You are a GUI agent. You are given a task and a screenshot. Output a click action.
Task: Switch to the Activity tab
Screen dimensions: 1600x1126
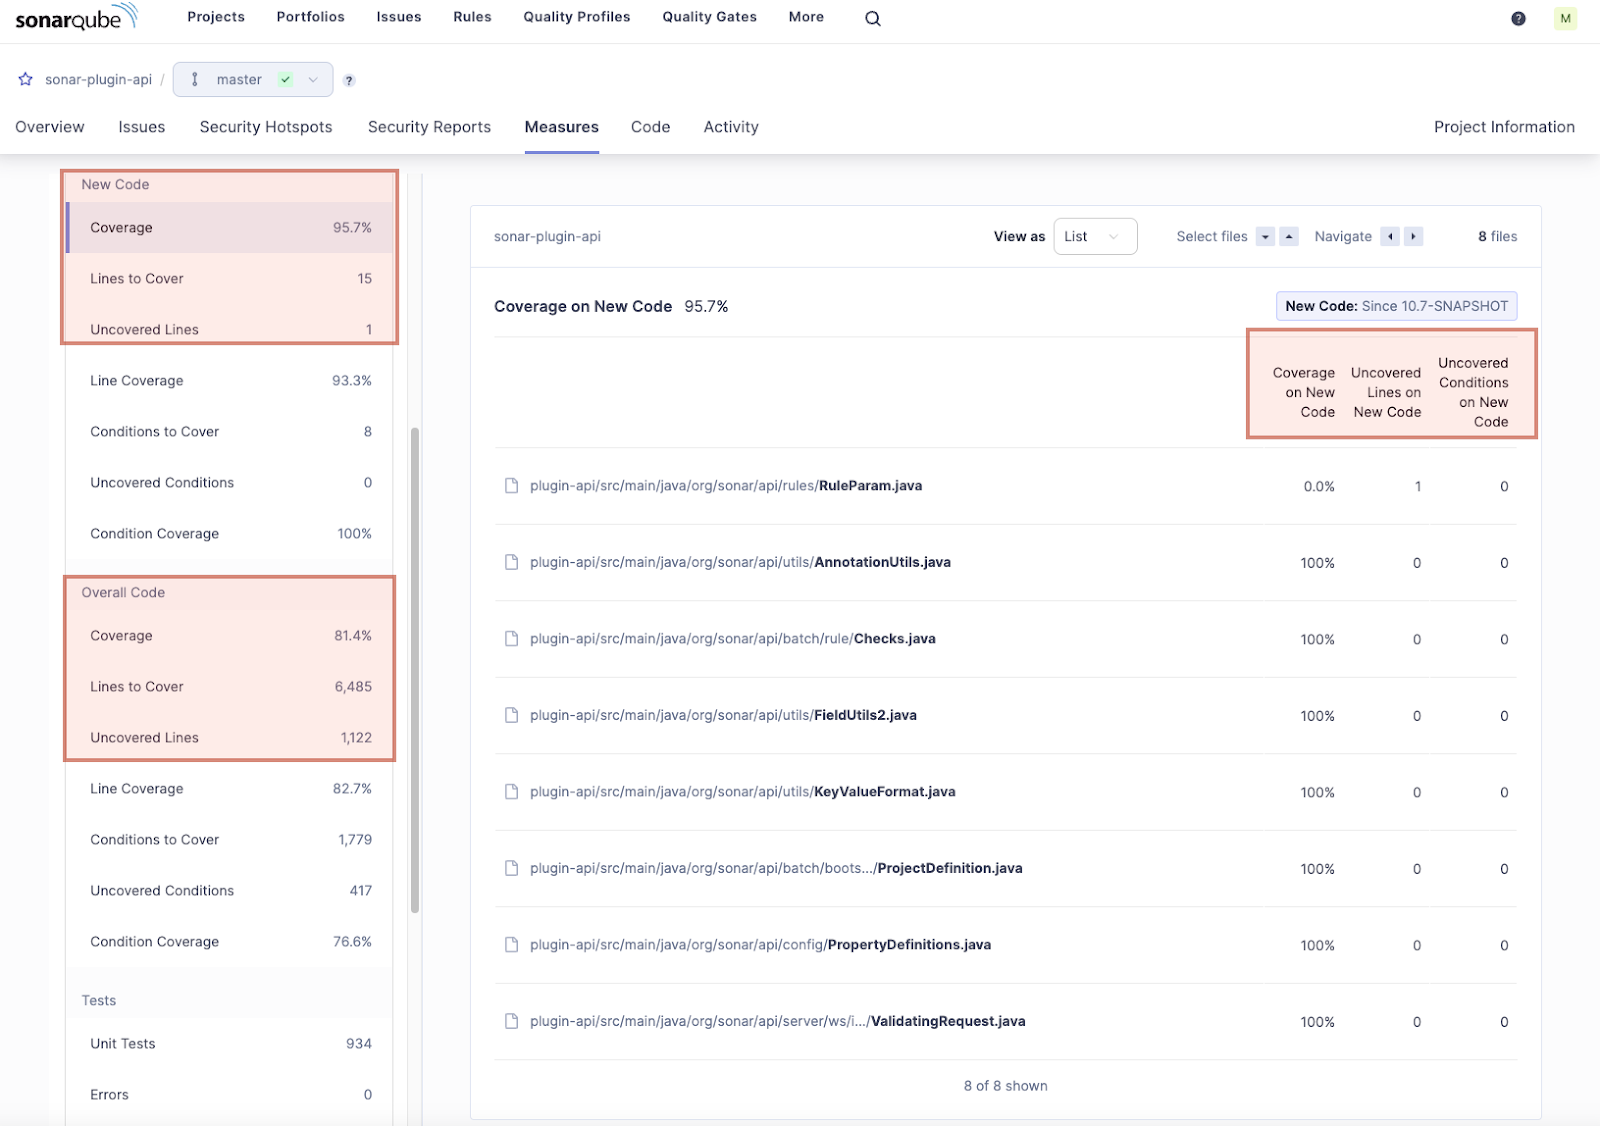(730, 127)
